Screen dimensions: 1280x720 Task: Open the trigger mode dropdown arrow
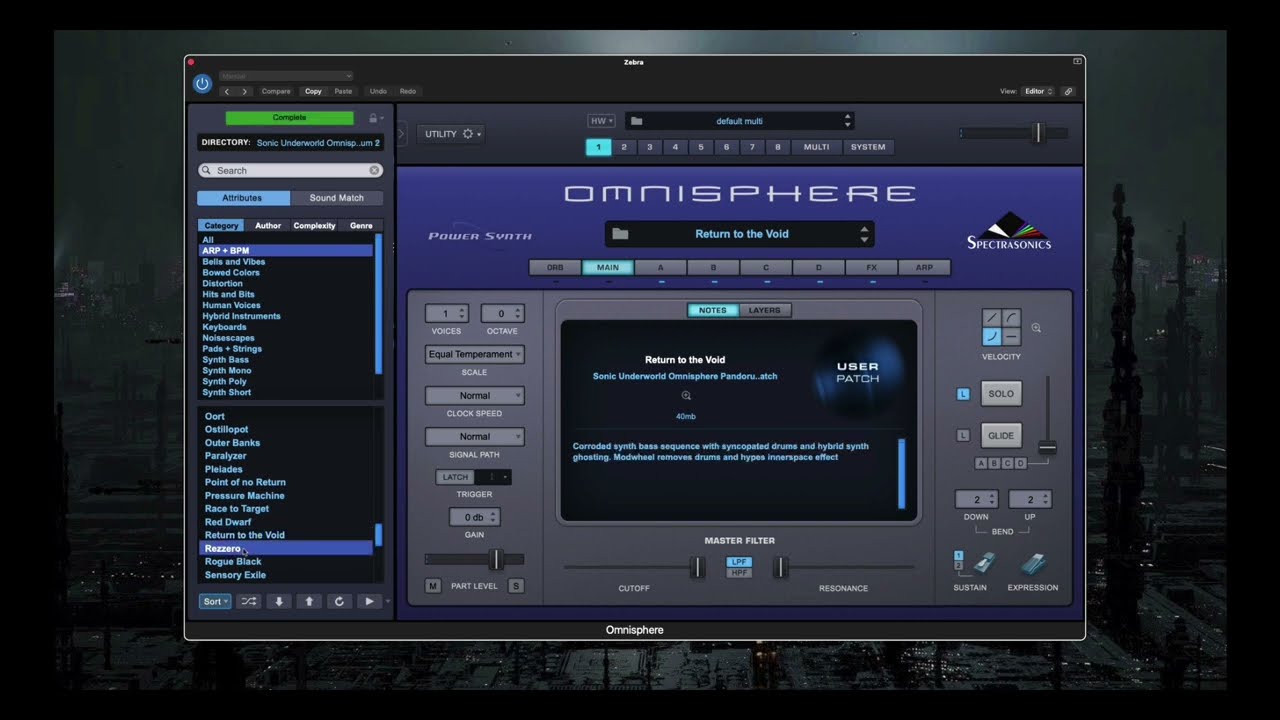[x=505, y=478]
